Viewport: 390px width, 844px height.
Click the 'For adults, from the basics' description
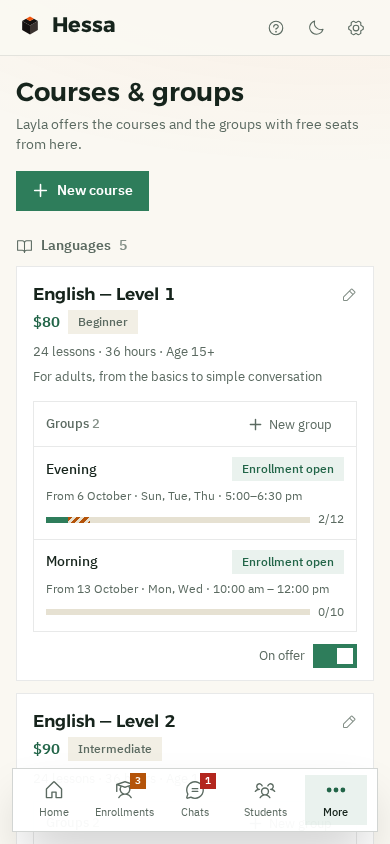pyautogui.click(x=178, y=377)
